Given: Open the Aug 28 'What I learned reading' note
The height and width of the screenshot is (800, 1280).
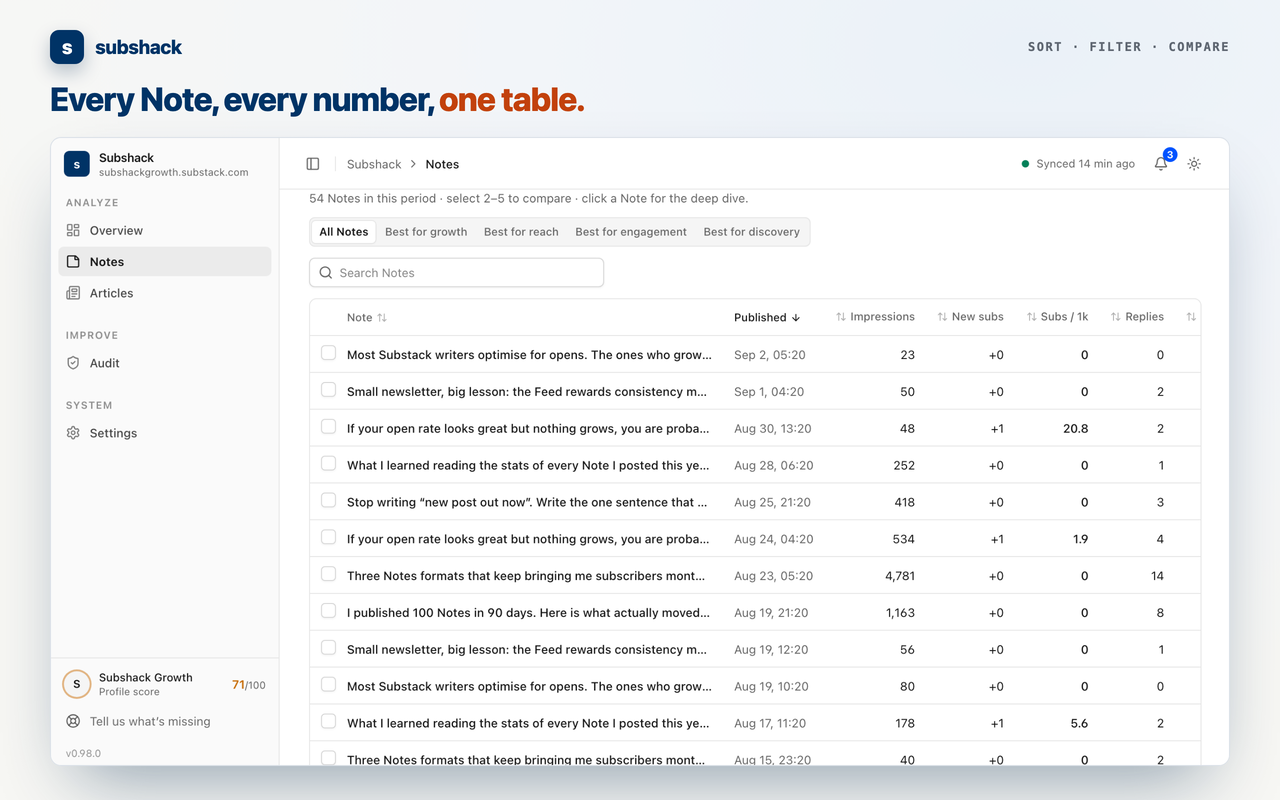Looking at the screenshot, I should (528, 465).
